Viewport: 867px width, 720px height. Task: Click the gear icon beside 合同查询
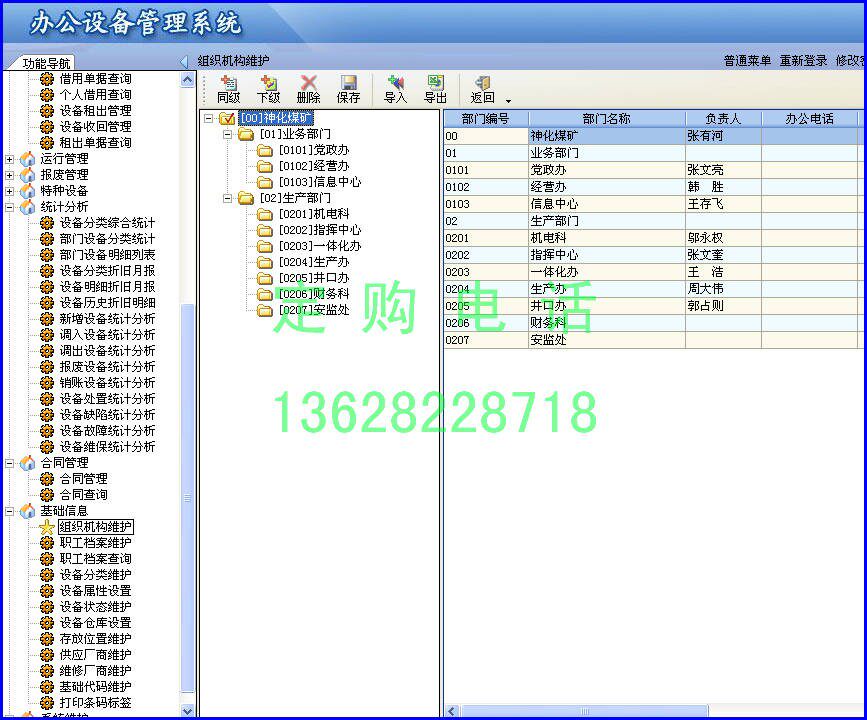[47, 495]
